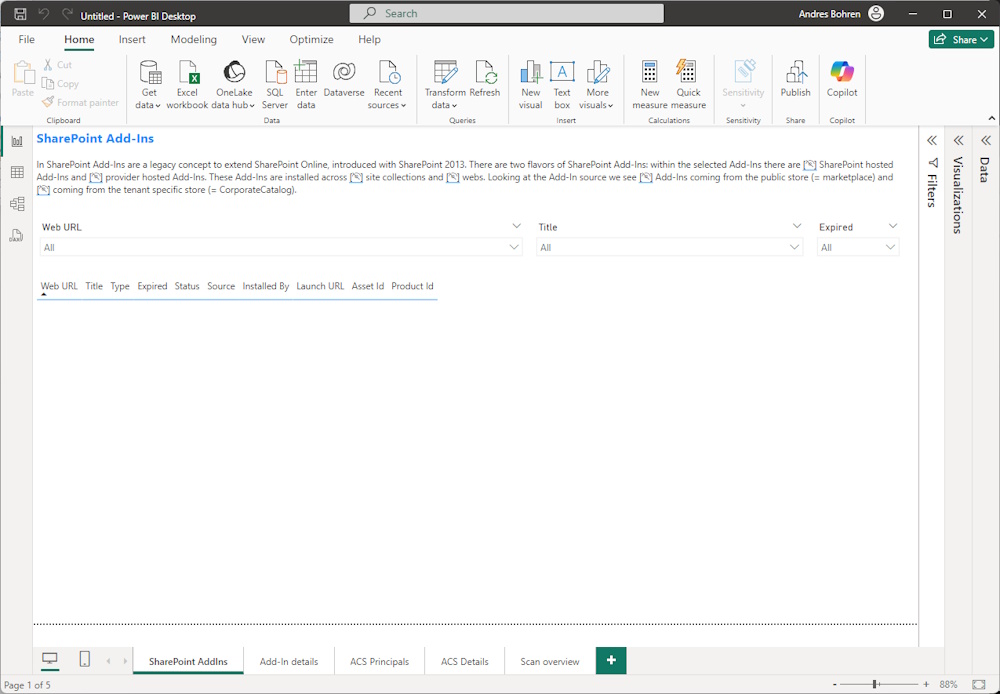Open the File menu
This screenshot has height=694, width=1000.
tap(27, 39)
